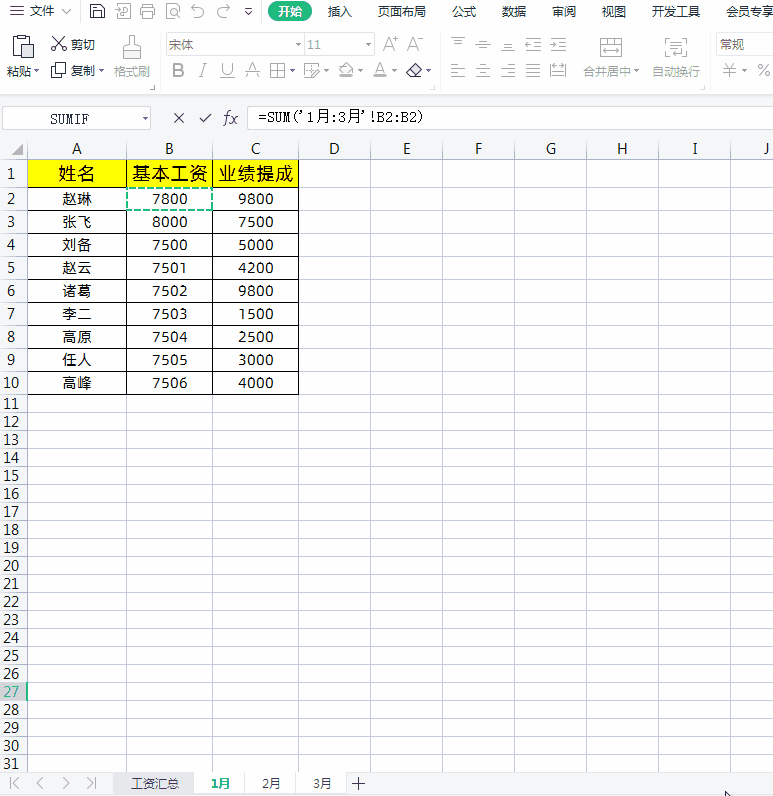
Task: Align text to top of cell
Action: 458,44
